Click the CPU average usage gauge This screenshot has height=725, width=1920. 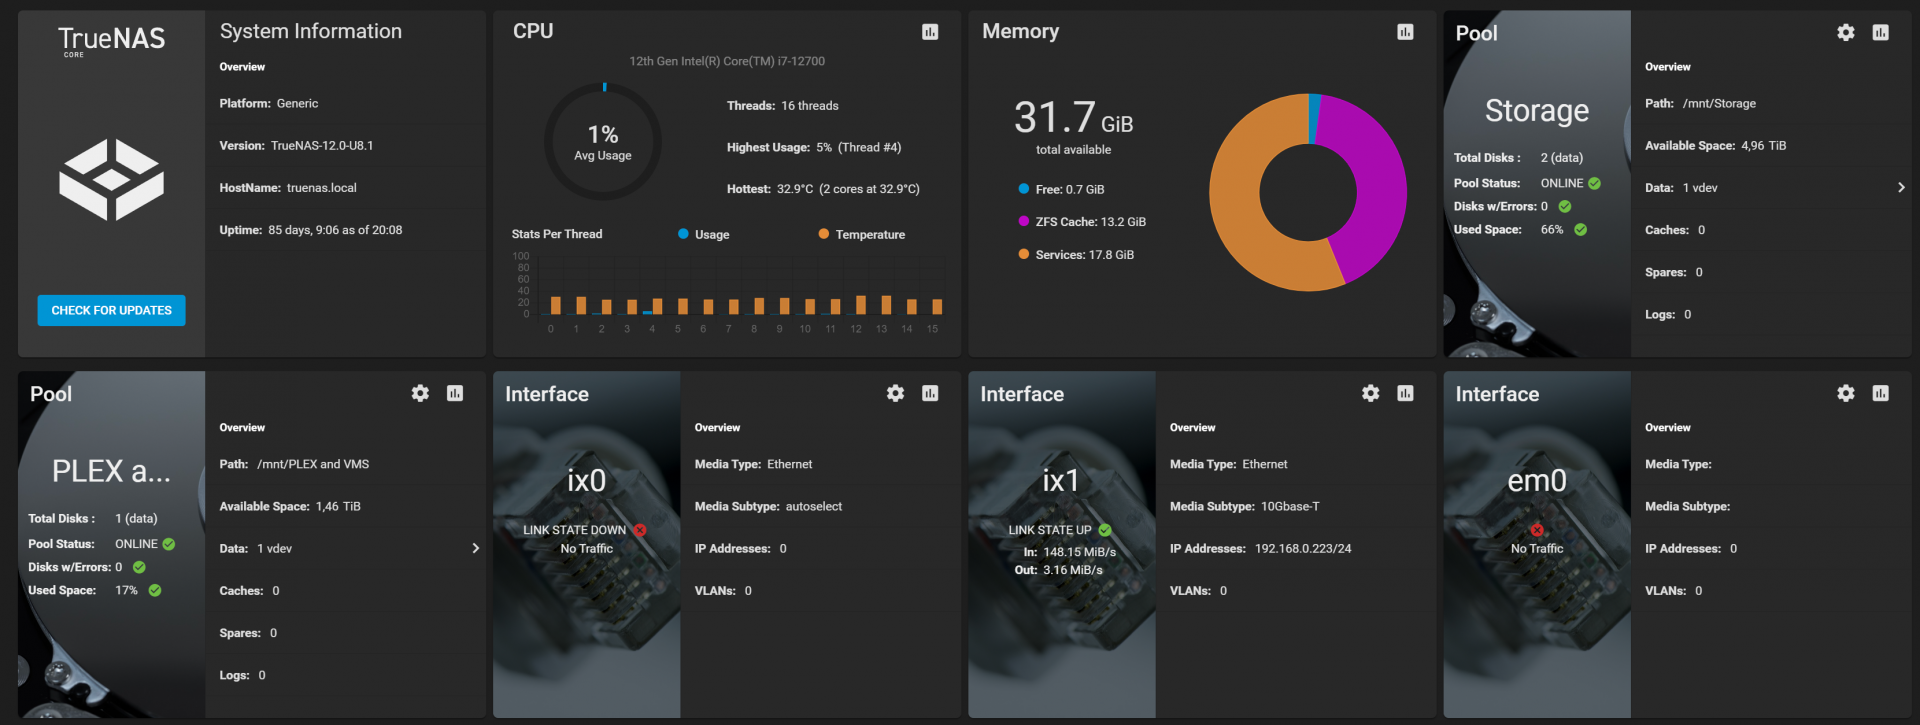coord(603,141)
